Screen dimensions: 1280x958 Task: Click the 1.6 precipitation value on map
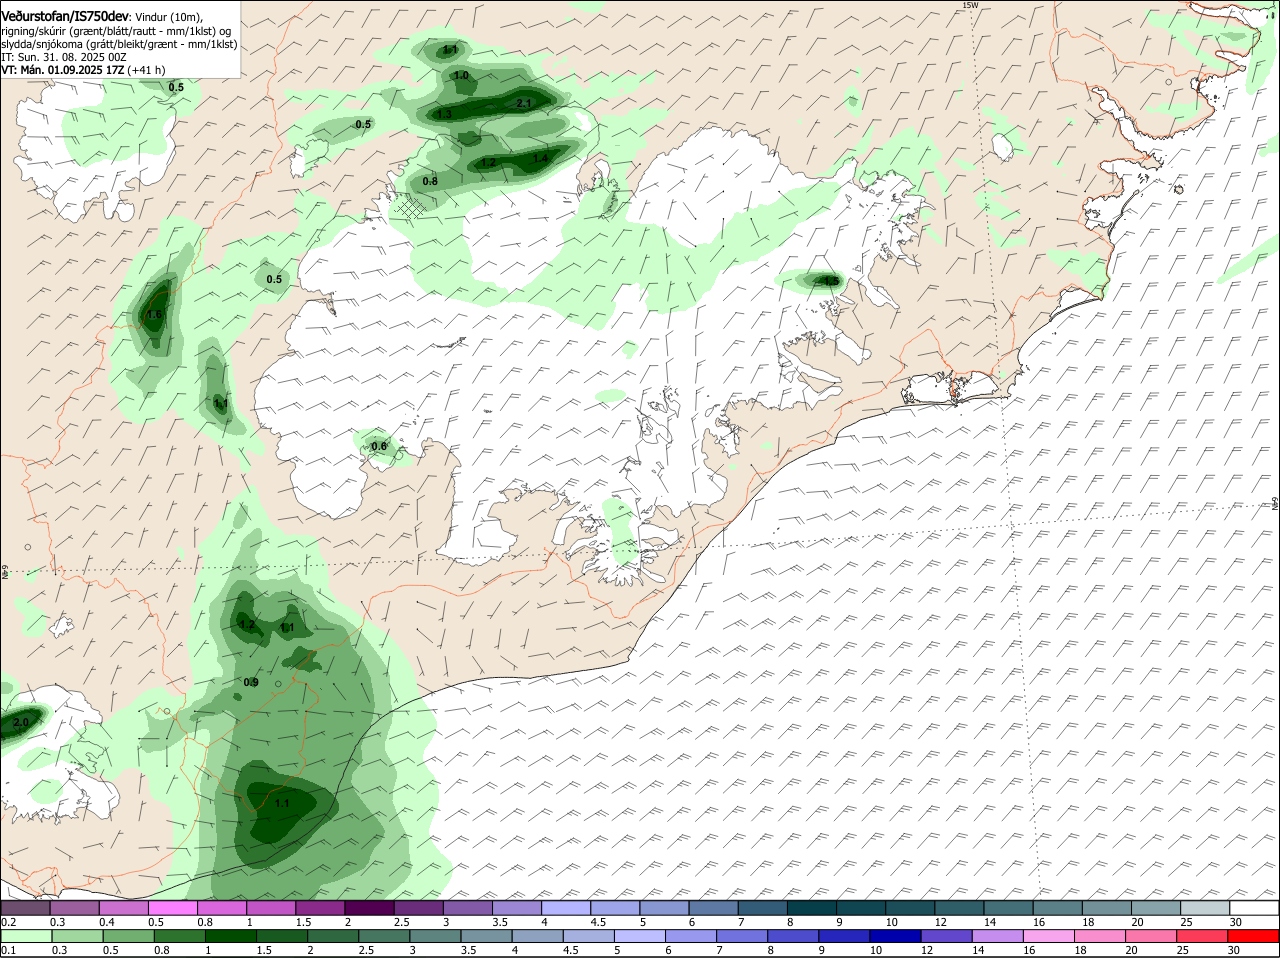[x=154, y=315]
